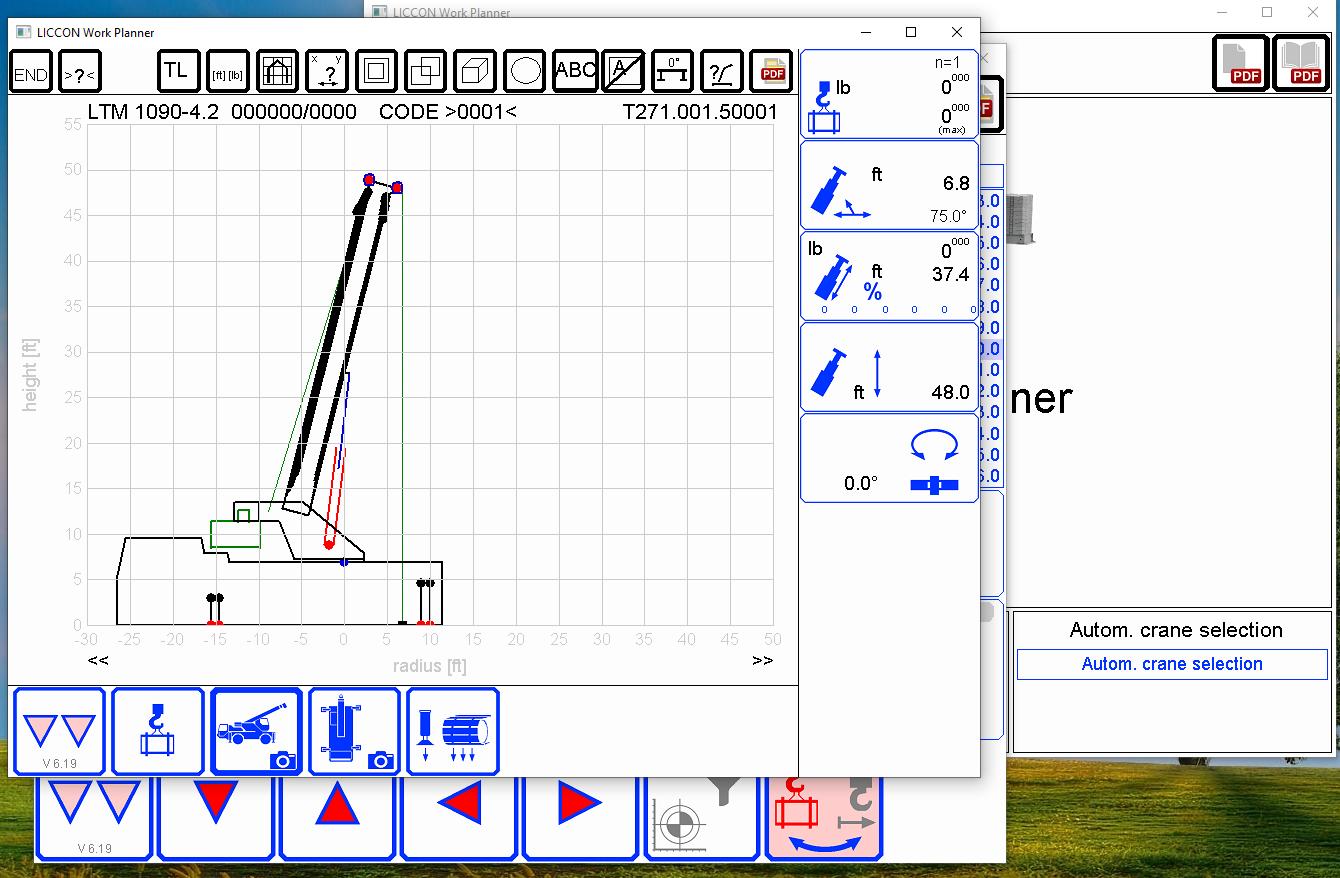Toggle the red load swap hook button
The image size is (1340, 878).
click(823, 817)
